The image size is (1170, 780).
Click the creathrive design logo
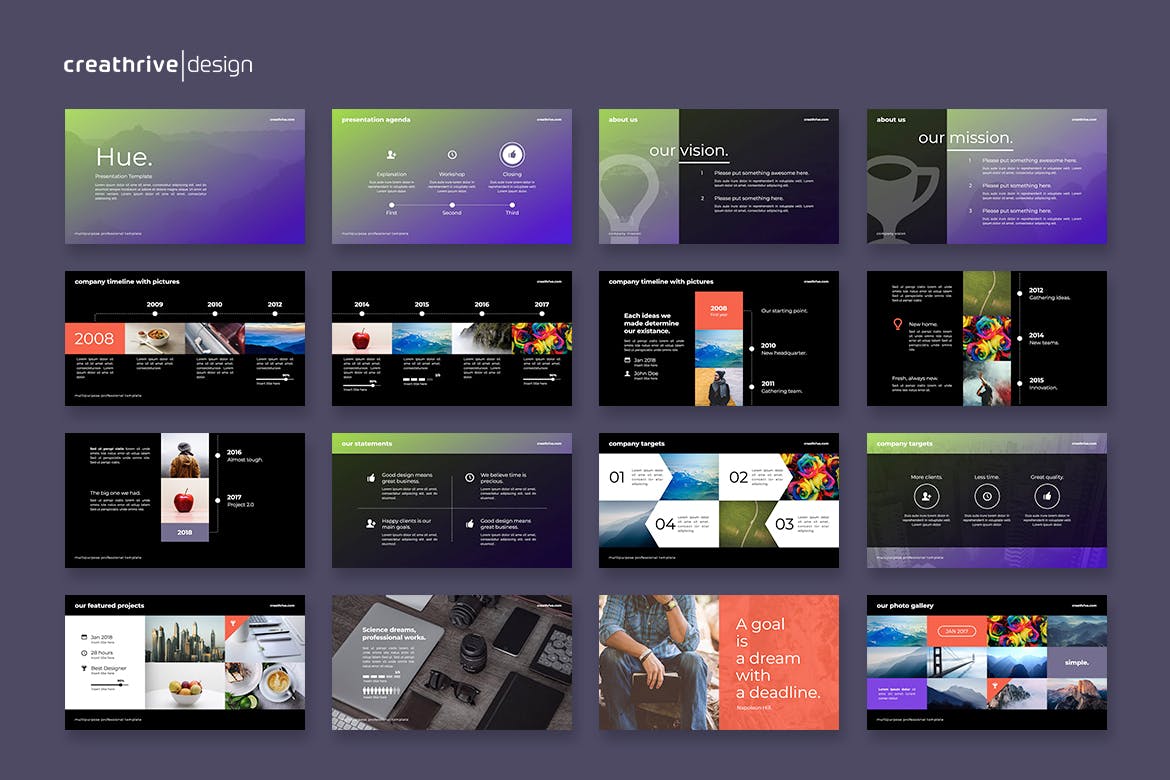pos(158,66)
